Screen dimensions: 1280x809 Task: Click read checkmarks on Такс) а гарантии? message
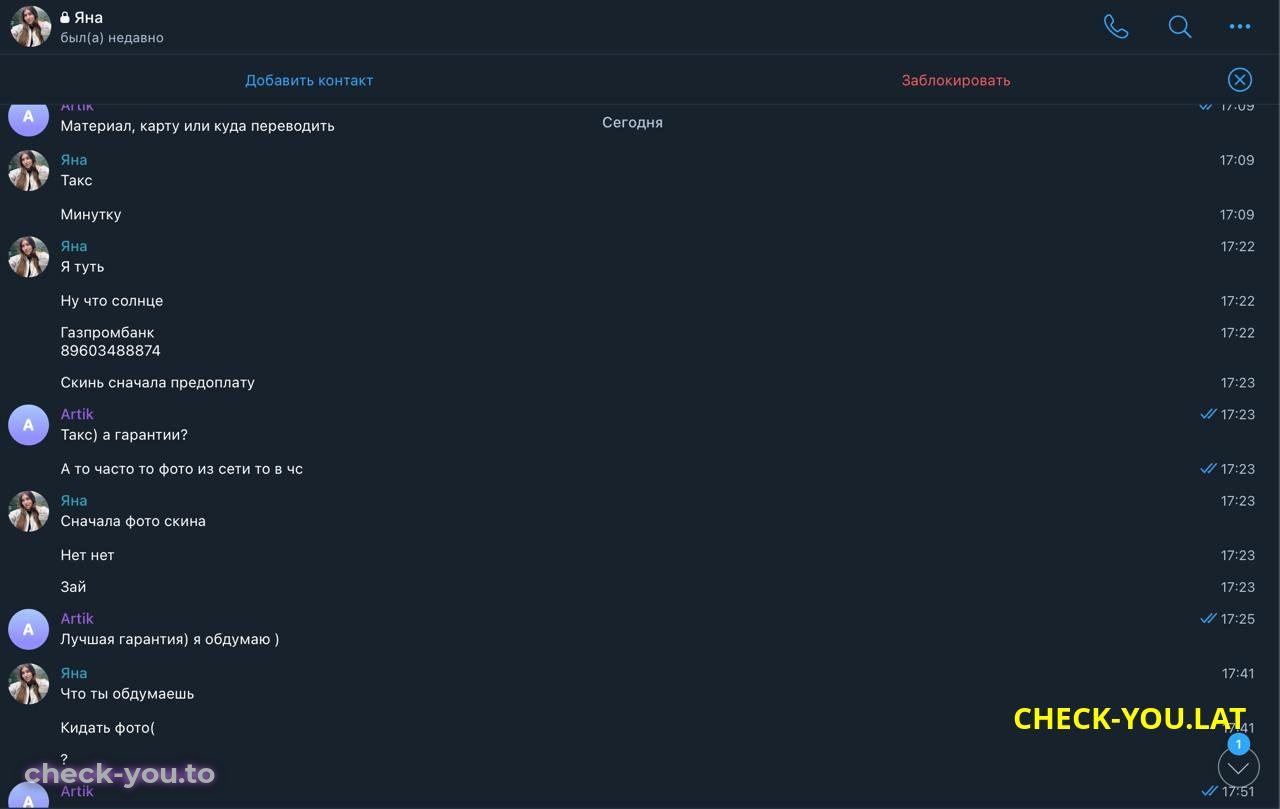(x=1208, y=414)
